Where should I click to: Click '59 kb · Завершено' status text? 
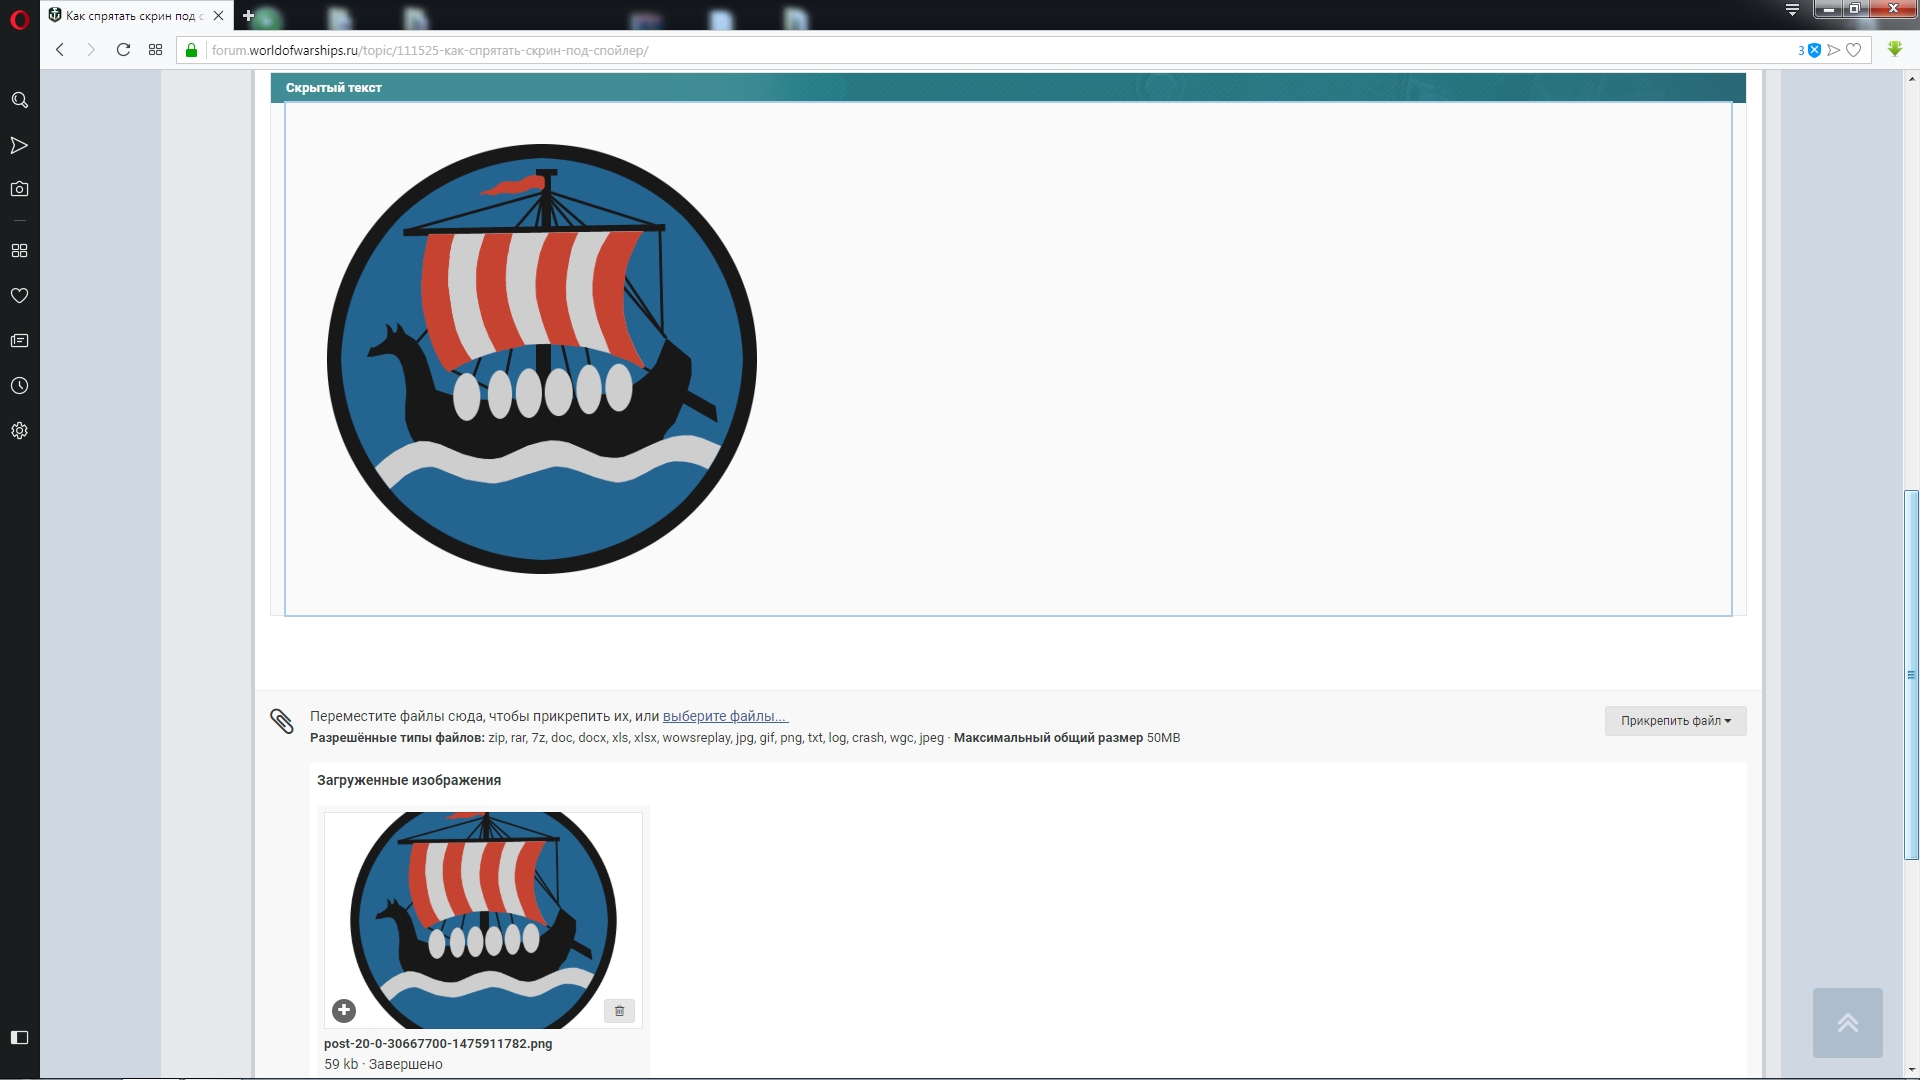click(x=383, y=1064)
